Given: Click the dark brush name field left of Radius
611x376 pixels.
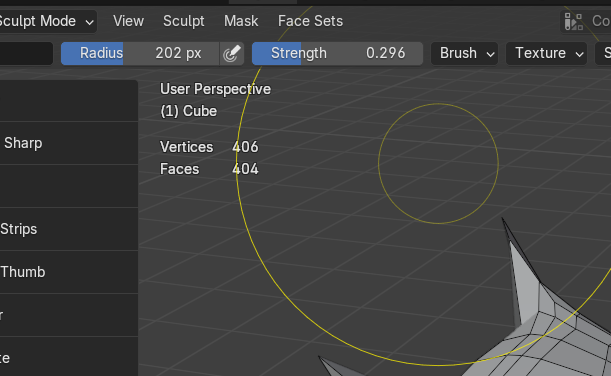Looking at the screenshot, I should pyautogui.click(x=26, y=53).
